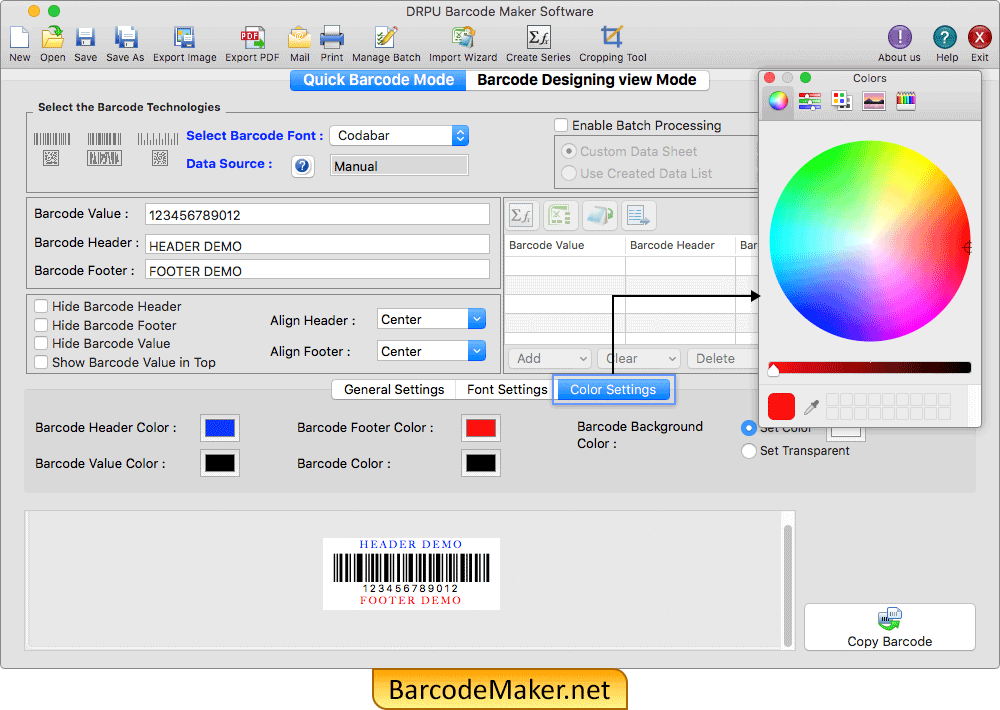
Task: Check Hide Barcode Footer
Action: coord(41,325)
